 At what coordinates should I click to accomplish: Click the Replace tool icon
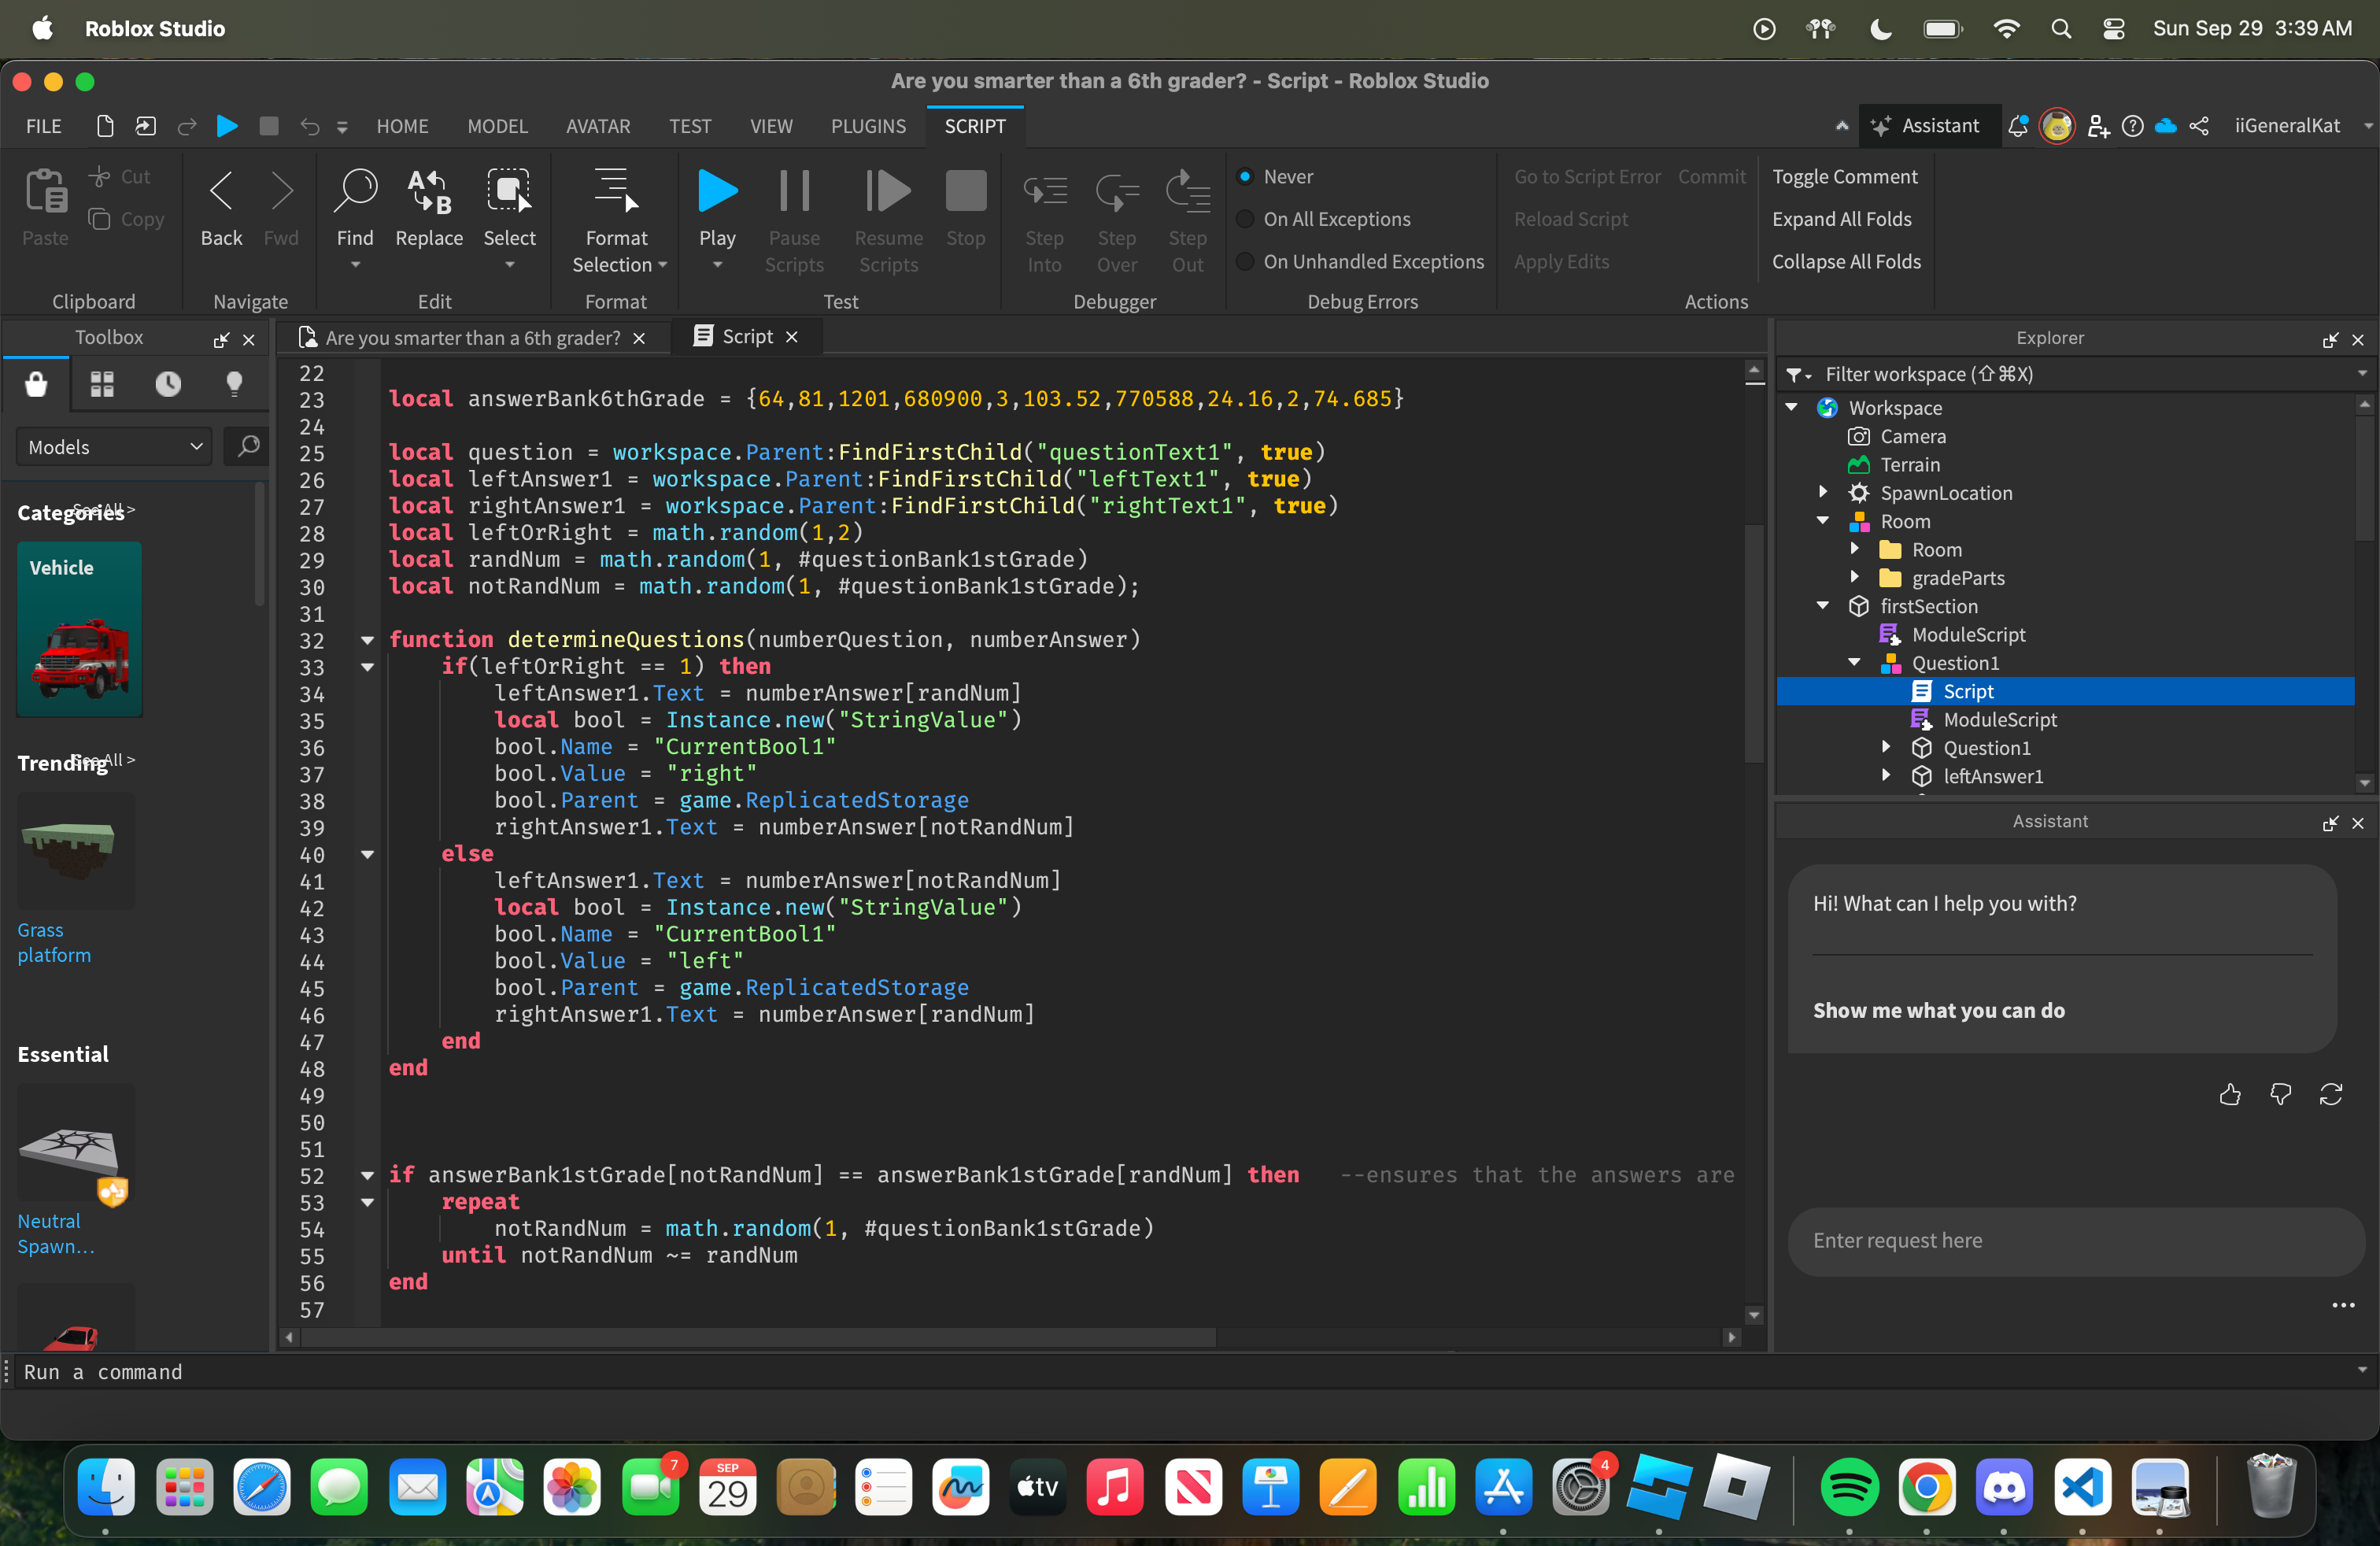coord(429,191)
